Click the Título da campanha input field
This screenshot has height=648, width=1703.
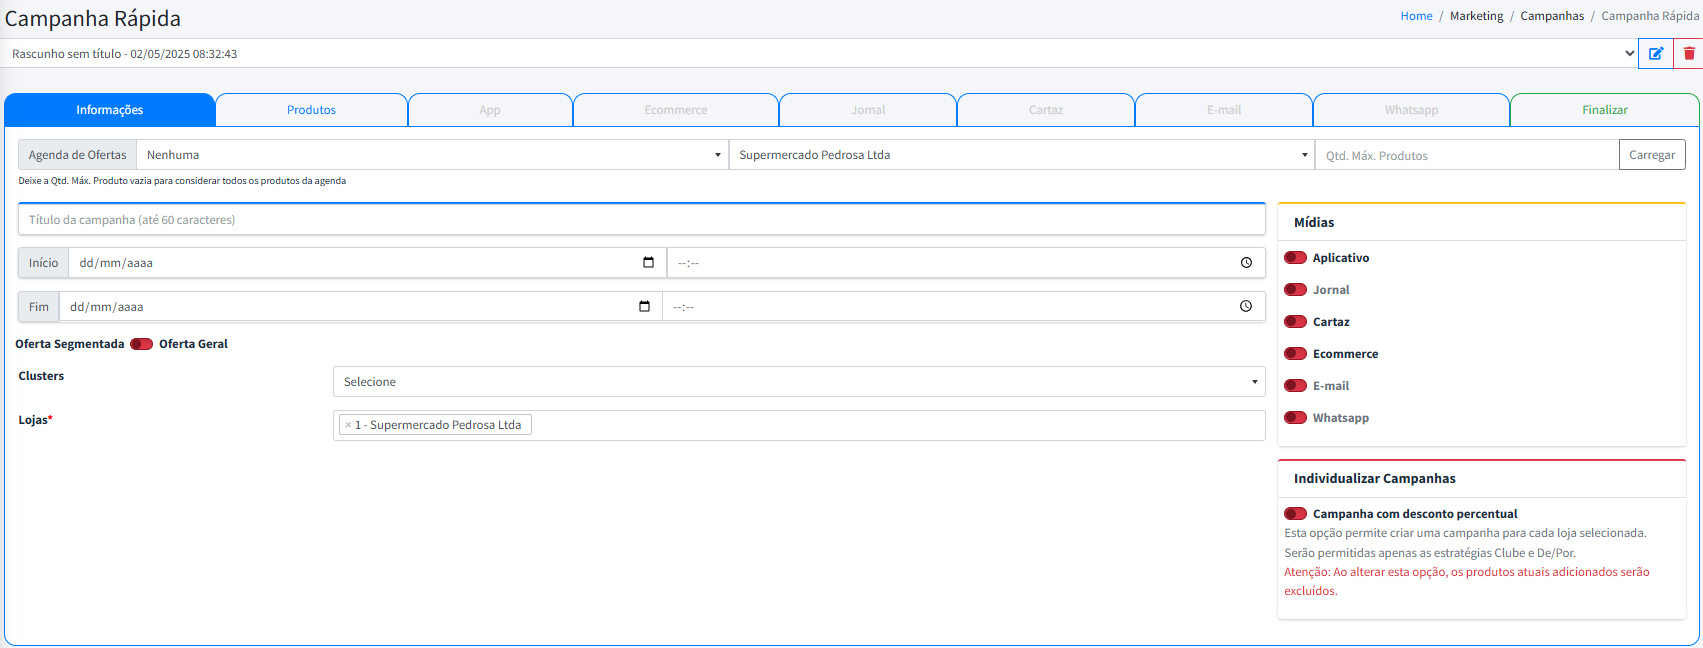(x=641, y=220)
